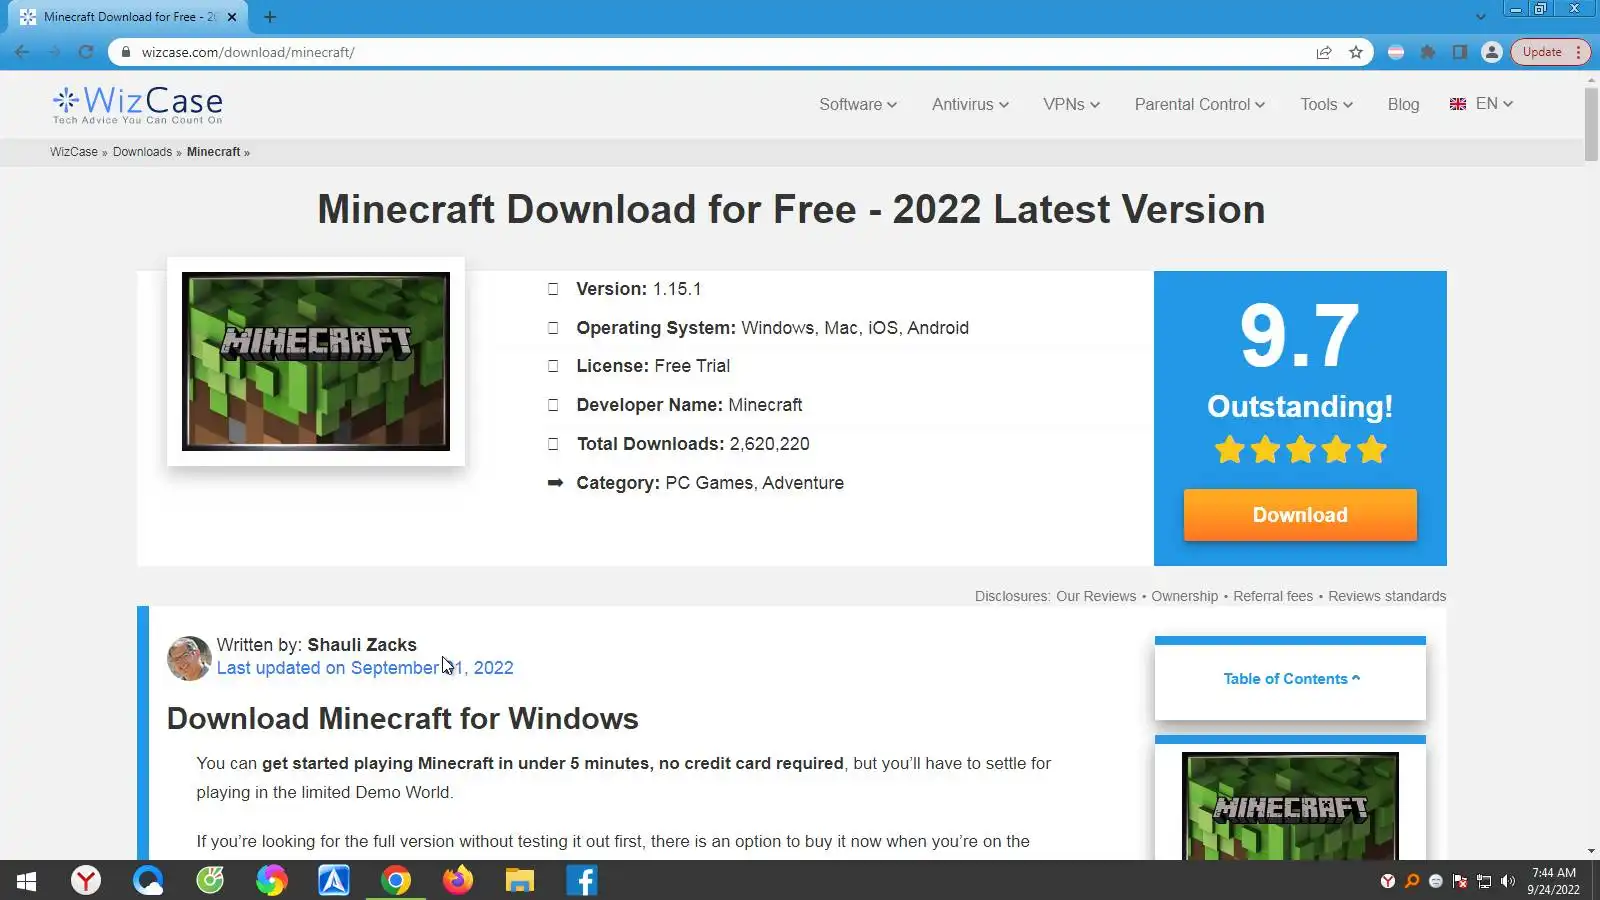Image resolution: width=1600 pixels, height=900 pixels.
Task: Open the striped flag extension icon
Action: coord(1396,52)
